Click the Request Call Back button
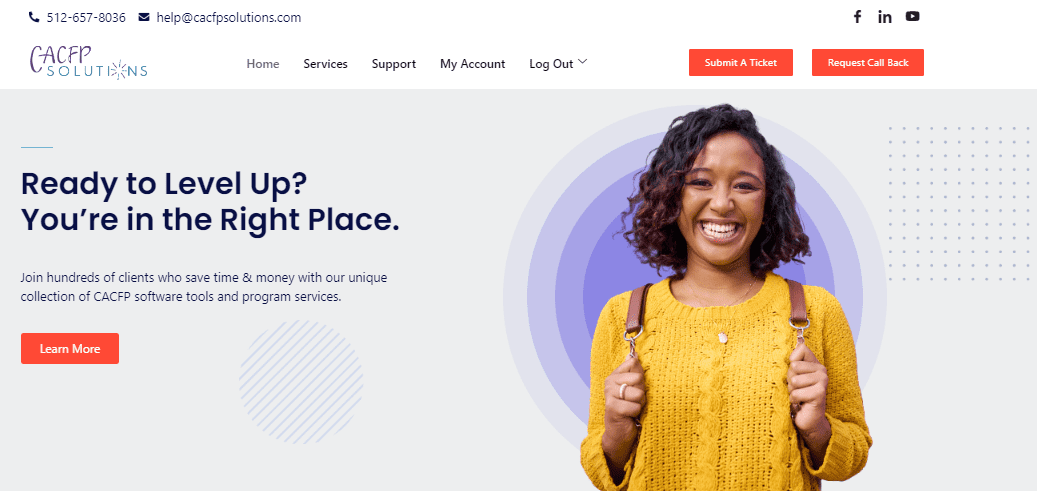The width and height of the screenshot is (1037, 491). pyautogui.click(x=868, y=63)
